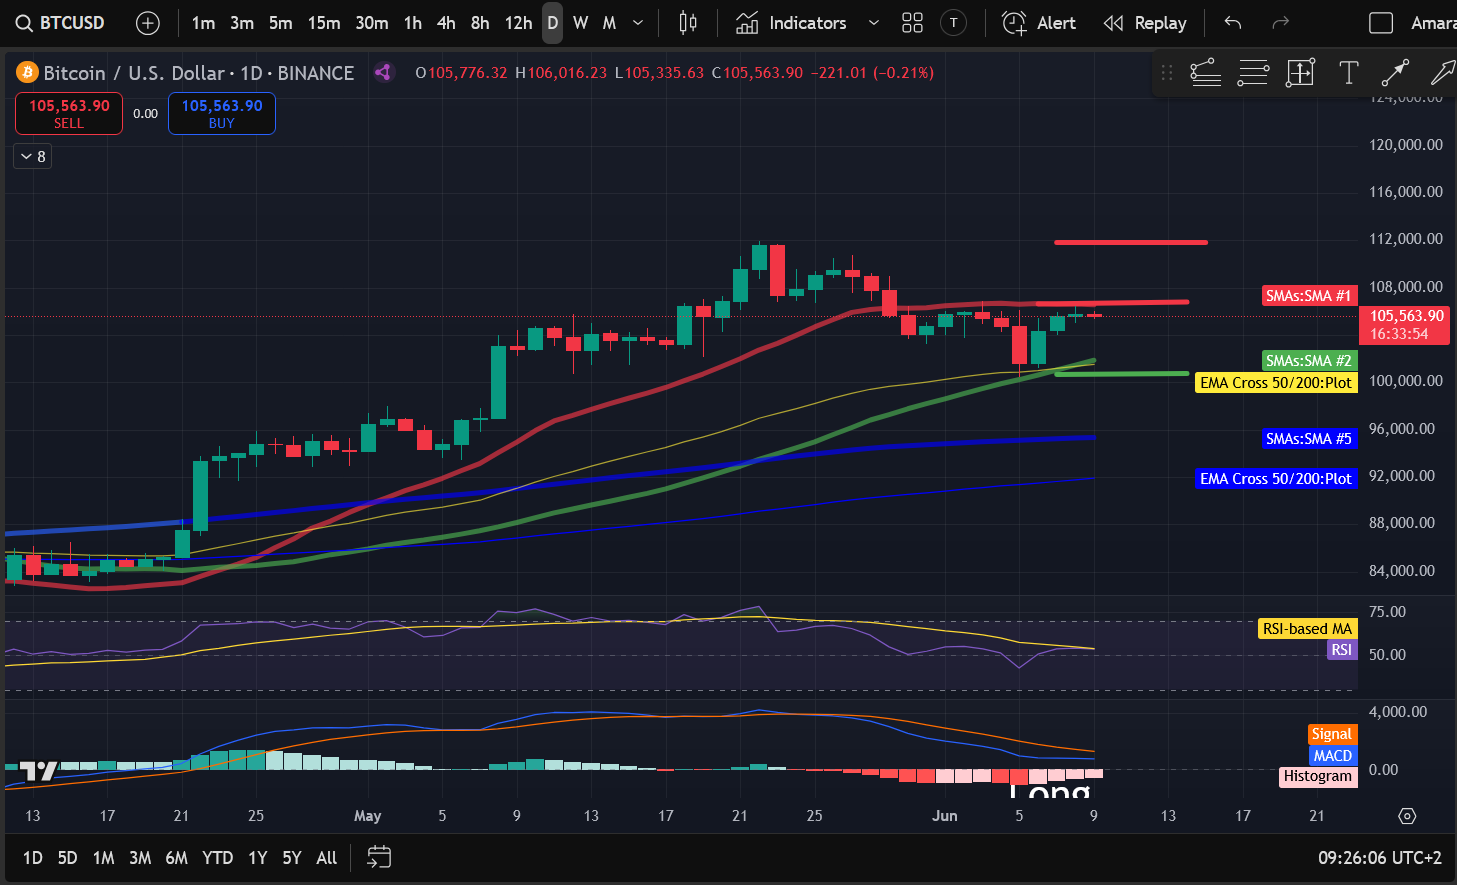The image size is (1457, 885).
Task: Open the BTCUSD symbol search field
Action: (x=61, y=23)
